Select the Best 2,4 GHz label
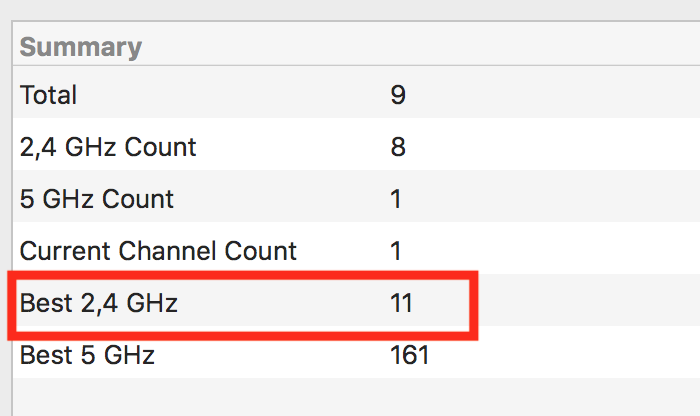700x416 pixels. [99, 303]
